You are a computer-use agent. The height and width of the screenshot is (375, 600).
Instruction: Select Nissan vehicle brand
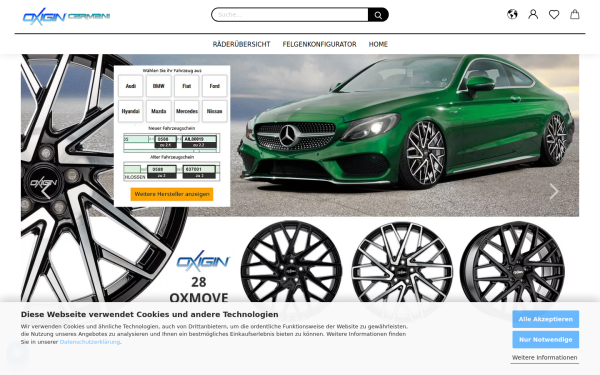click(215, 111)
